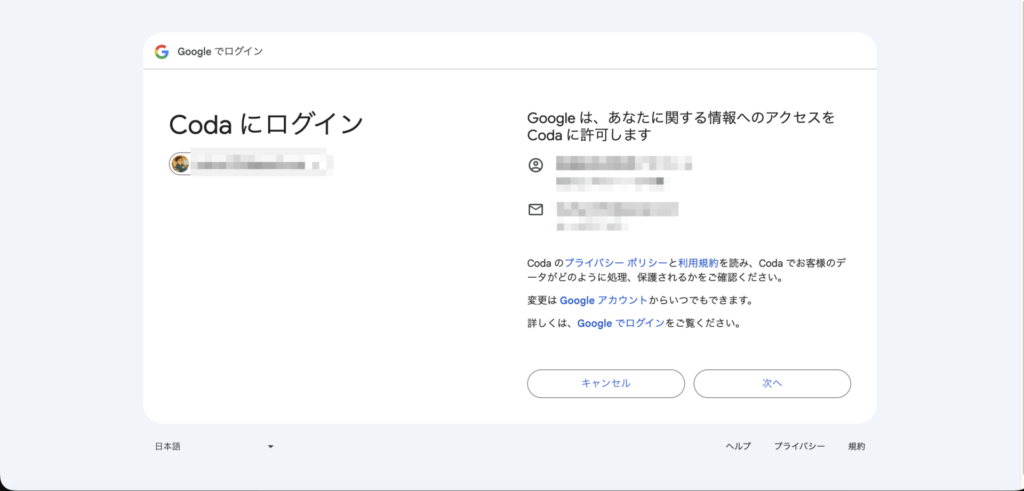Click the heading 'Google は、あなたに関する情報へのアクセスを'
This screenshot has width=1024, height=491.
[681, 118]
